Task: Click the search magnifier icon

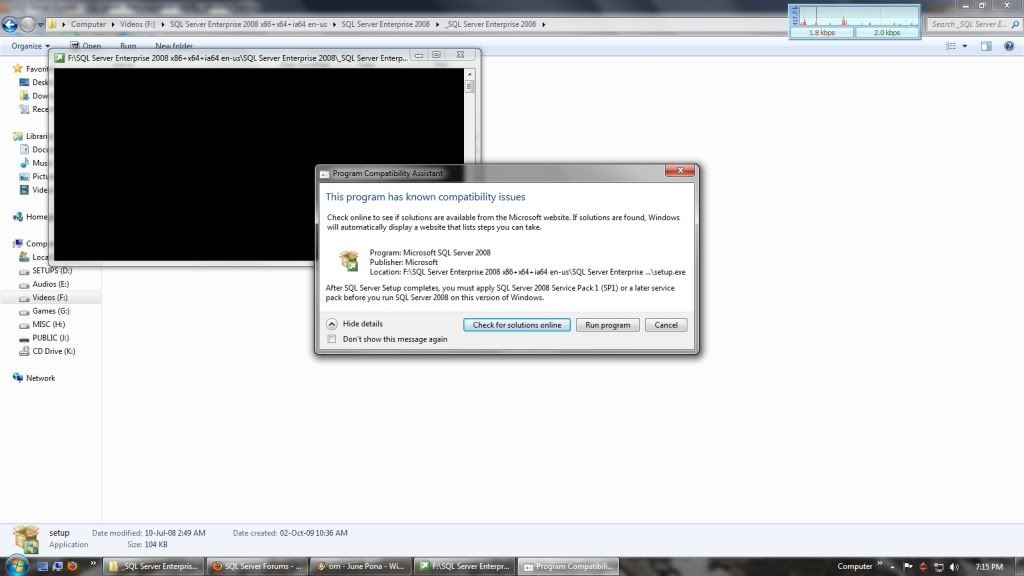Action: (x=1016, y=24)
